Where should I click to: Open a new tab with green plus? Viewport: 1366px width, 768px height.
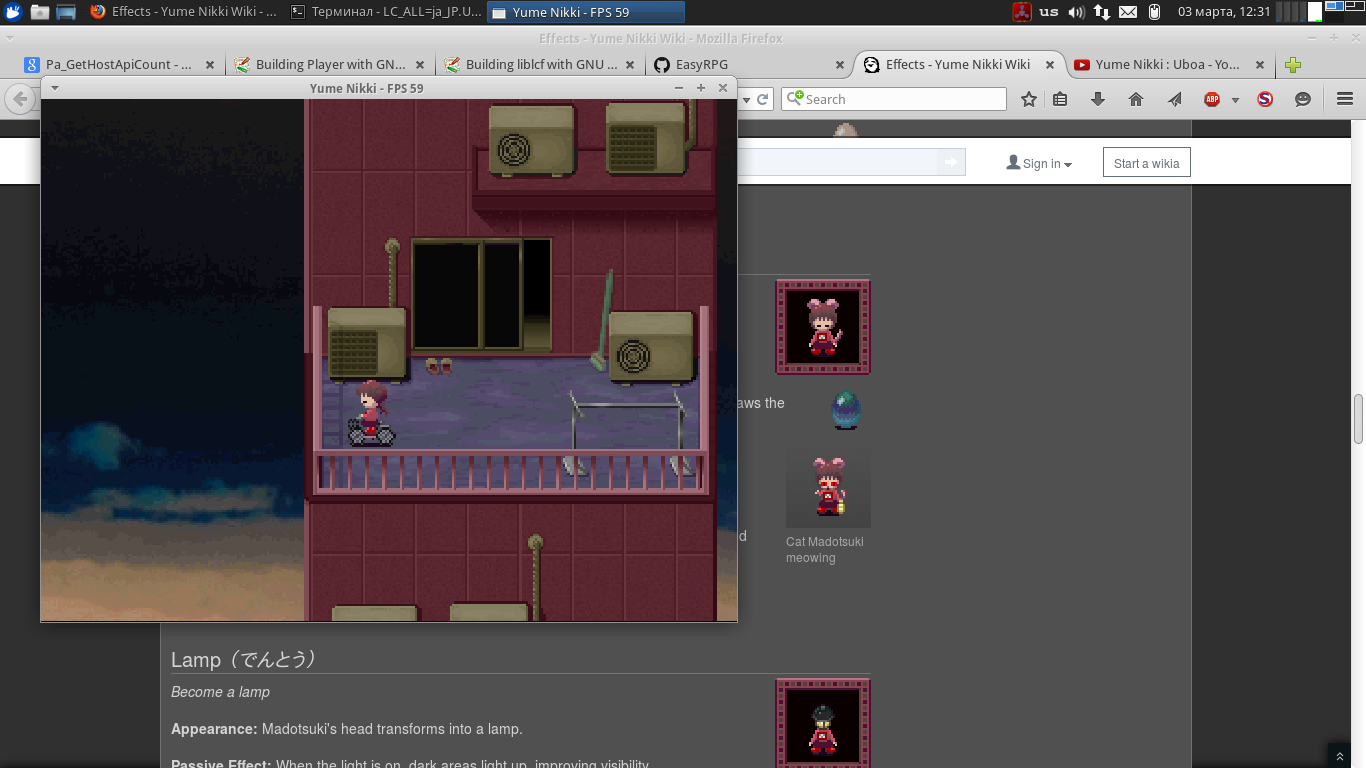1293,65
